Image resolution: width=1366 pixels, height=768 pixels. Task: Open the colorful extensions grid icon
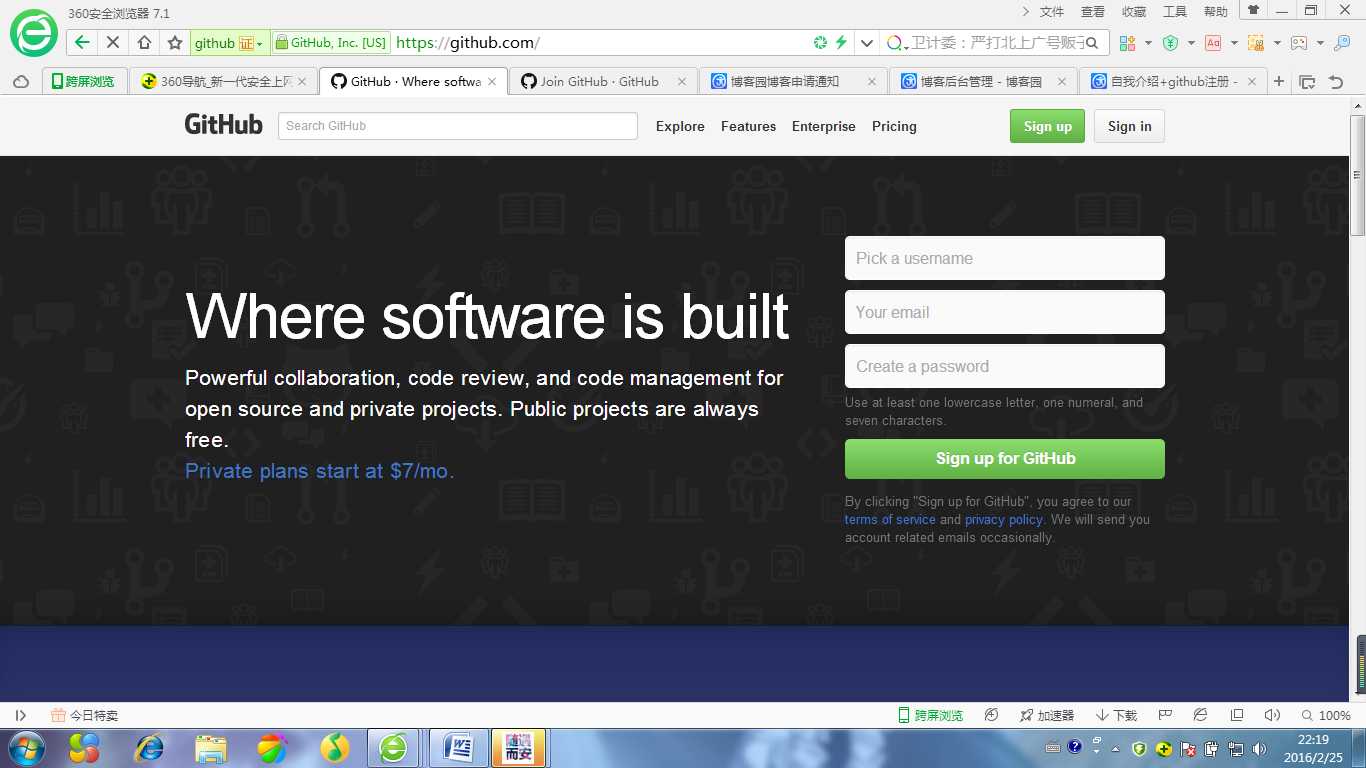(1127, 43)
